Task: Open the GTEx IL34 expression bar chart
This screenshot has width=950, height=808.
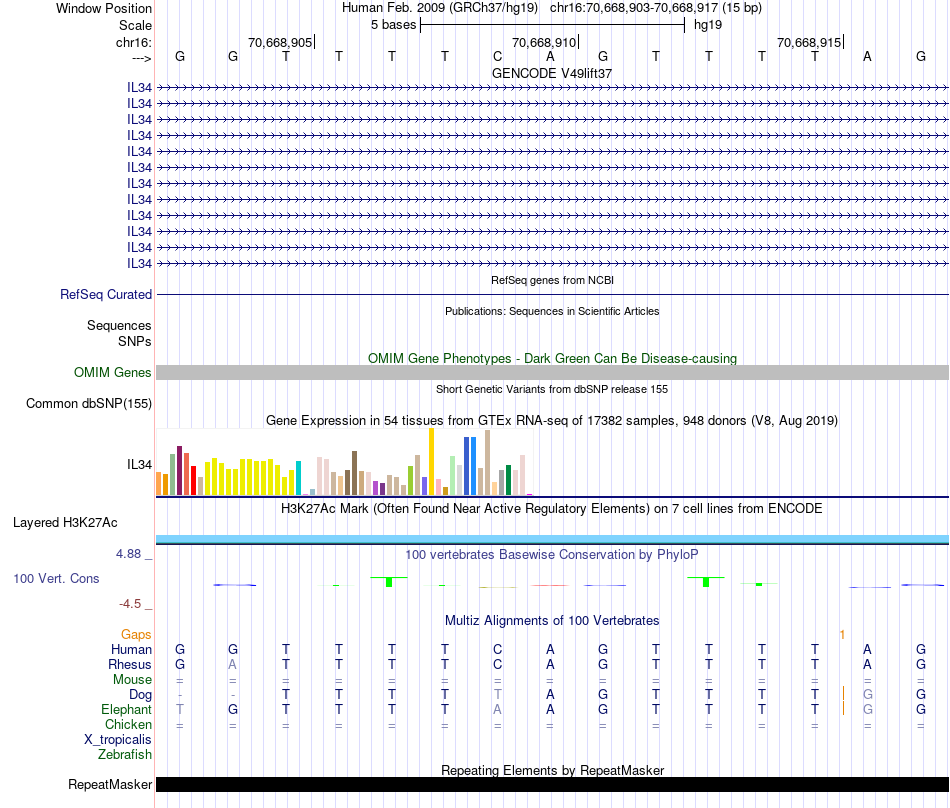Action: (344, 462)
